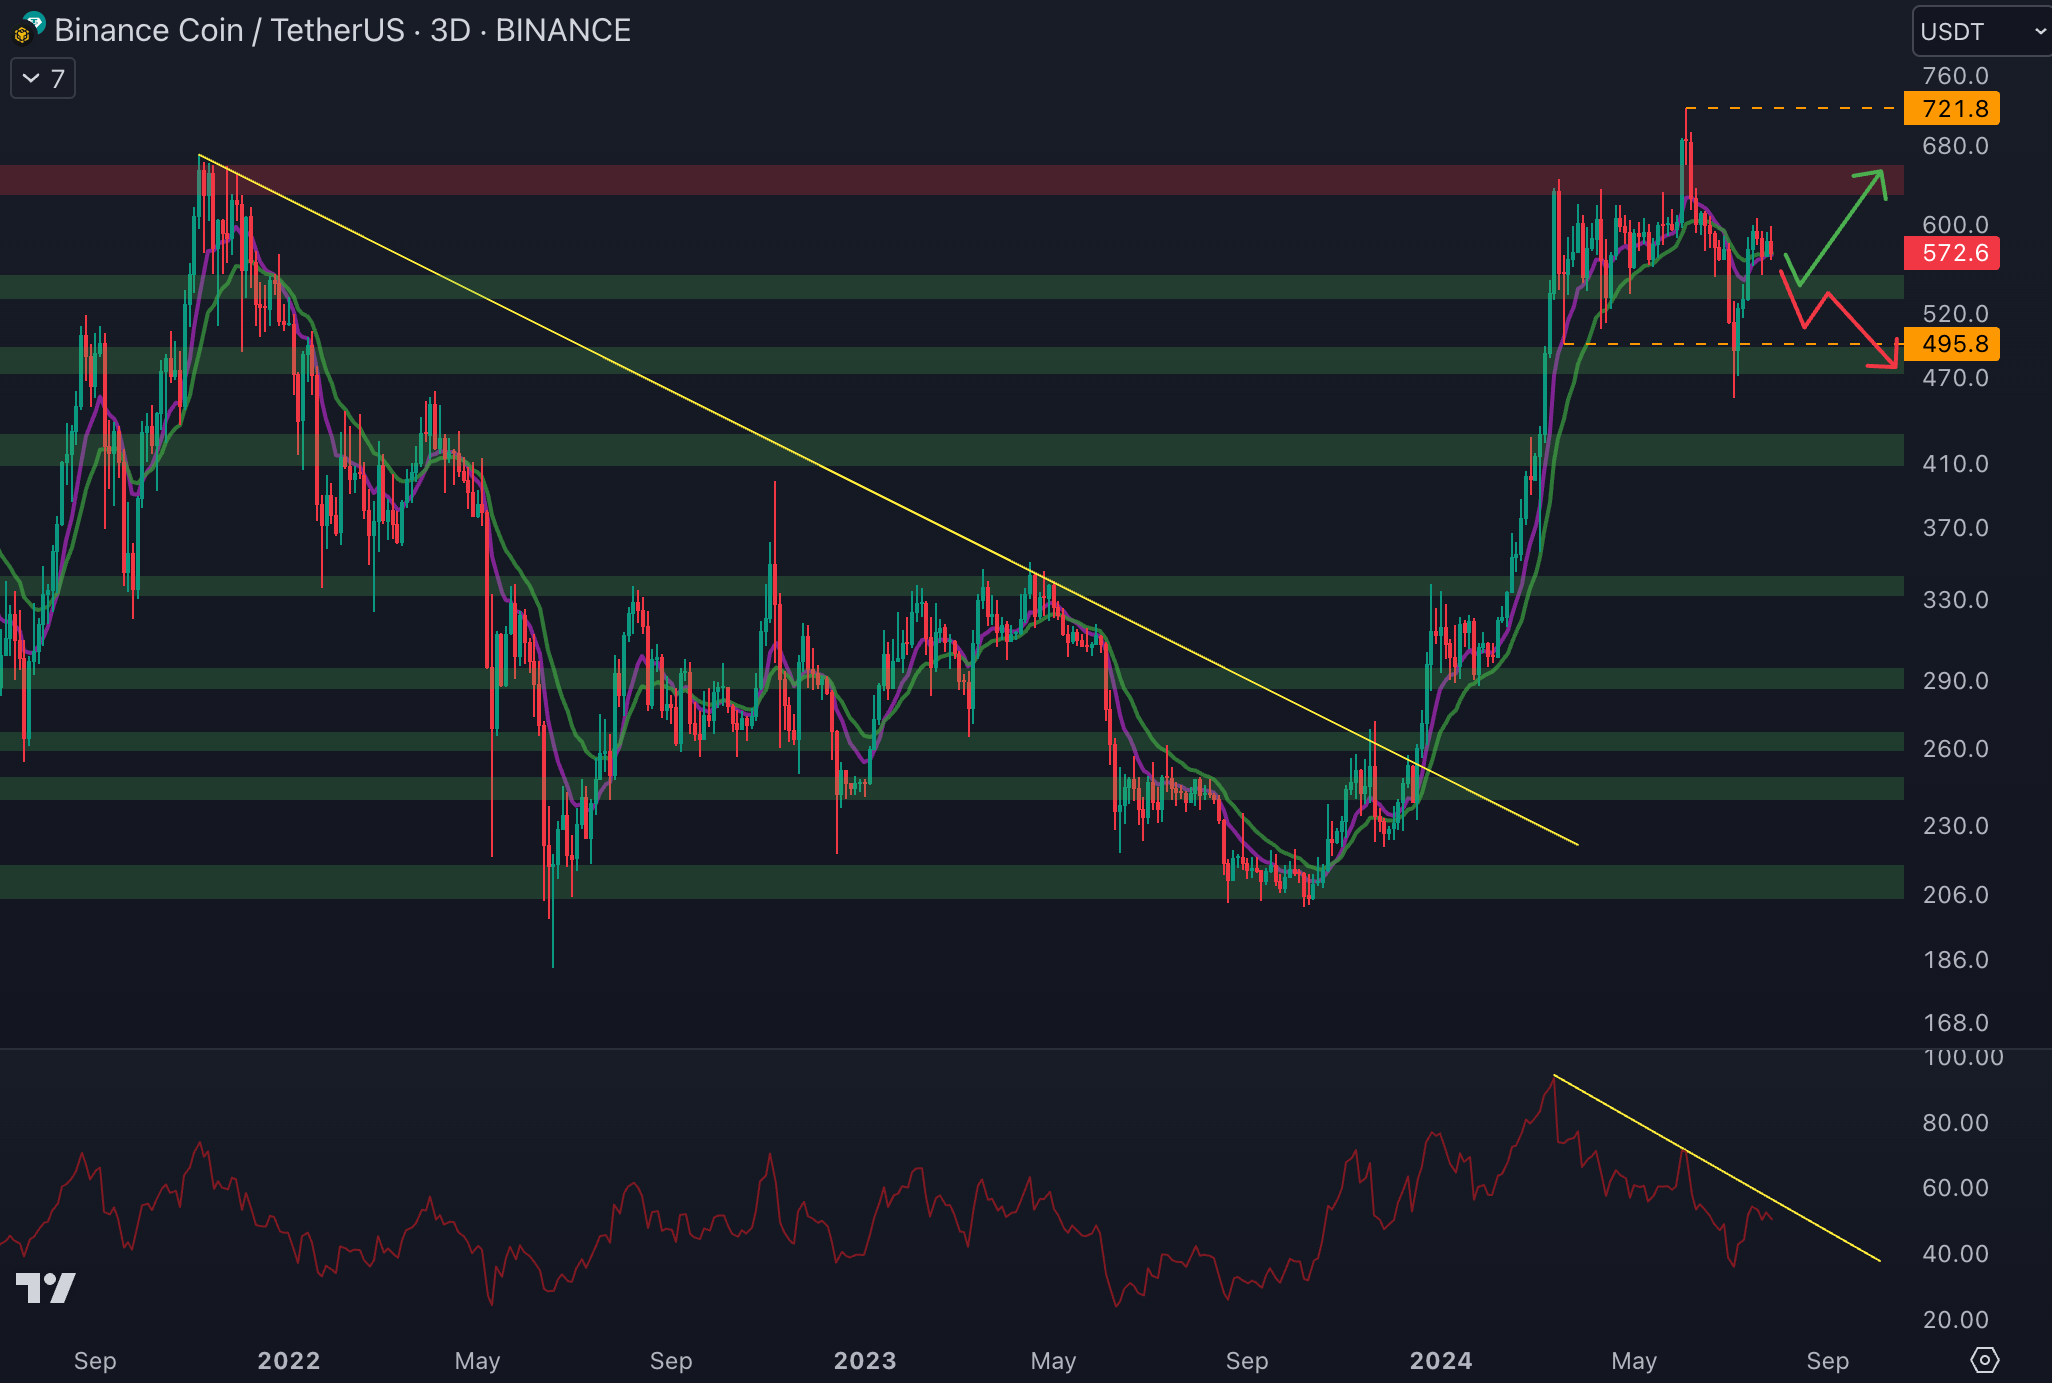Viewport: 2052px width, 1383px height.
Task: Click the 2024 label on time axis
Action: coord(1440,1360)
